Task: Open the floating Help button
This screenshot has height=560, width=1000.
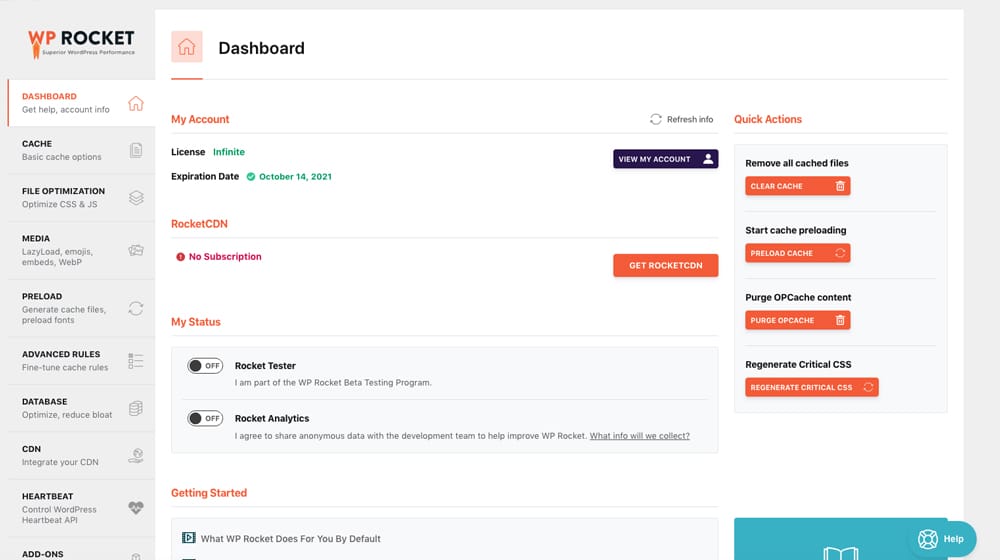Action: click(942, 539)
